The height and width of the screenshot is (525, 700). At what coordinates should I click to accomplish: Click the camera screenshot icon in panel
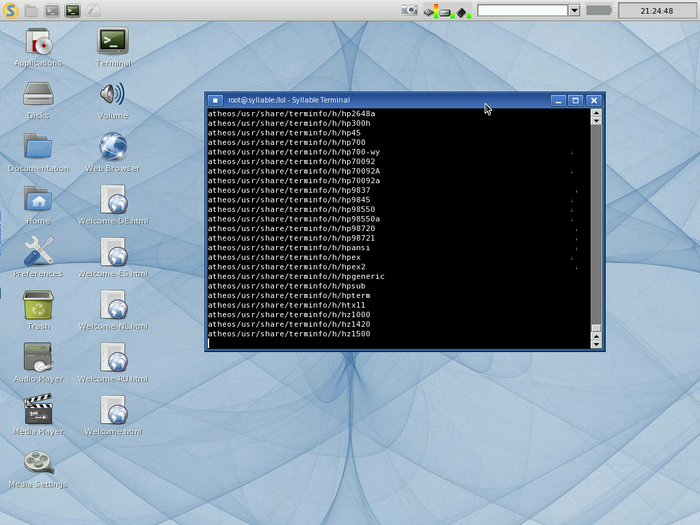[409, 10]
